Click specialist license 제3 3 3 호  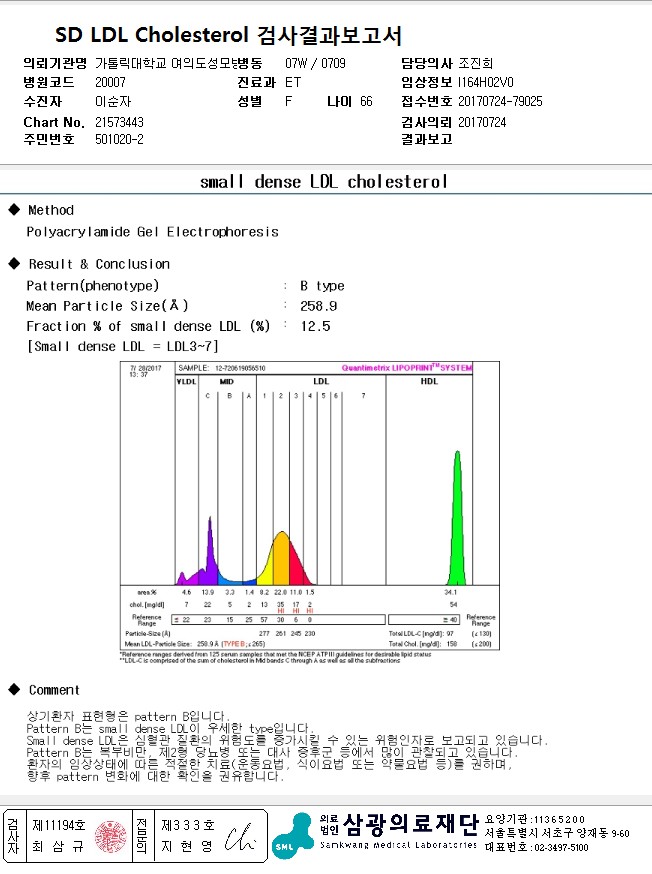pyautogui.click(x=187, y=826)
